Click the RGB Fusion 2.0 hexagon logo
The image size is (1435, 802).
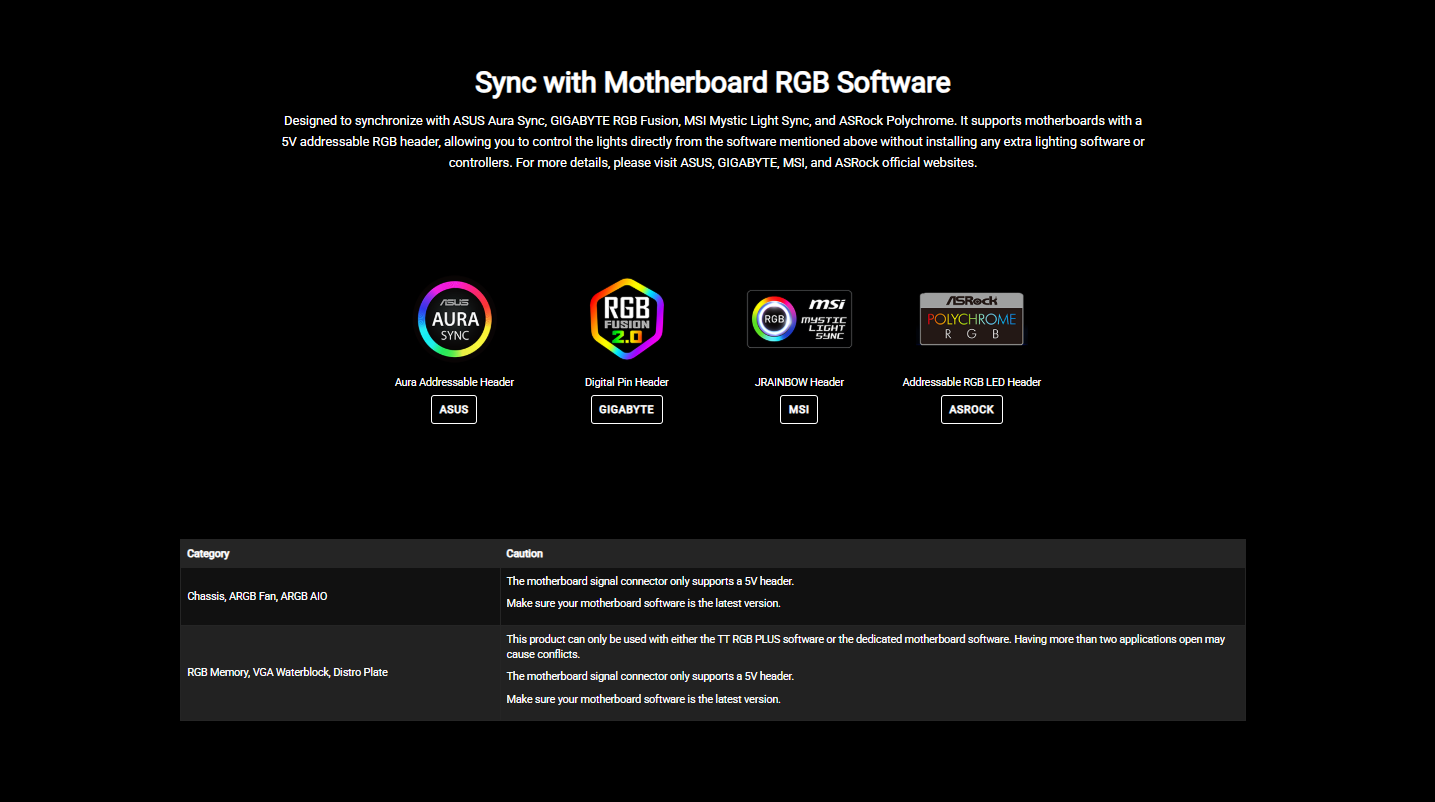[626, 319]
